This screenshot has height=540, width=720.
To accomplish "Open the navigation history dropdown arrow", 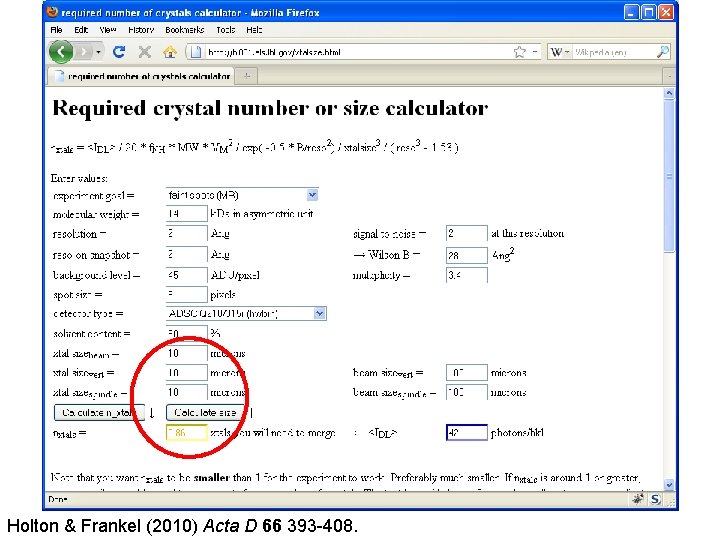I will point(98,52).
